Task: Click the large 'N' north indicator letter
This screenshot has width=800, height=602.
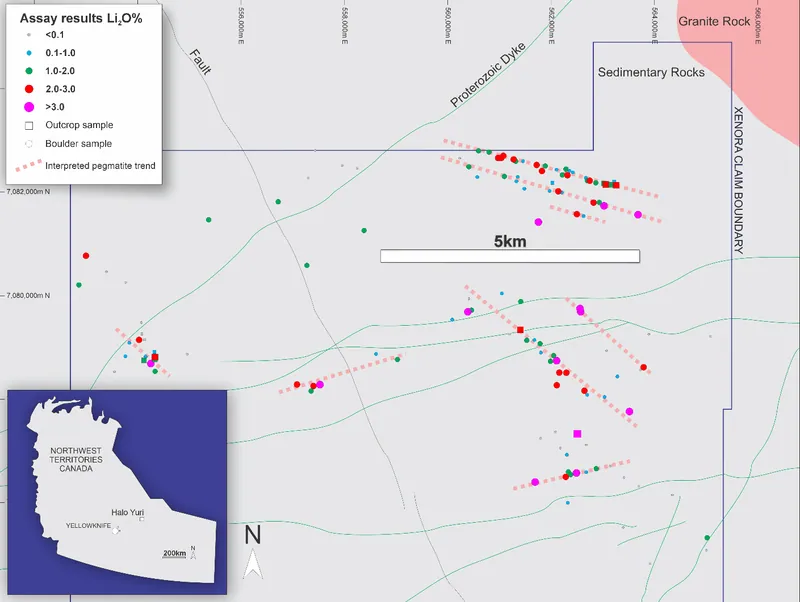Action: [253, 535]
